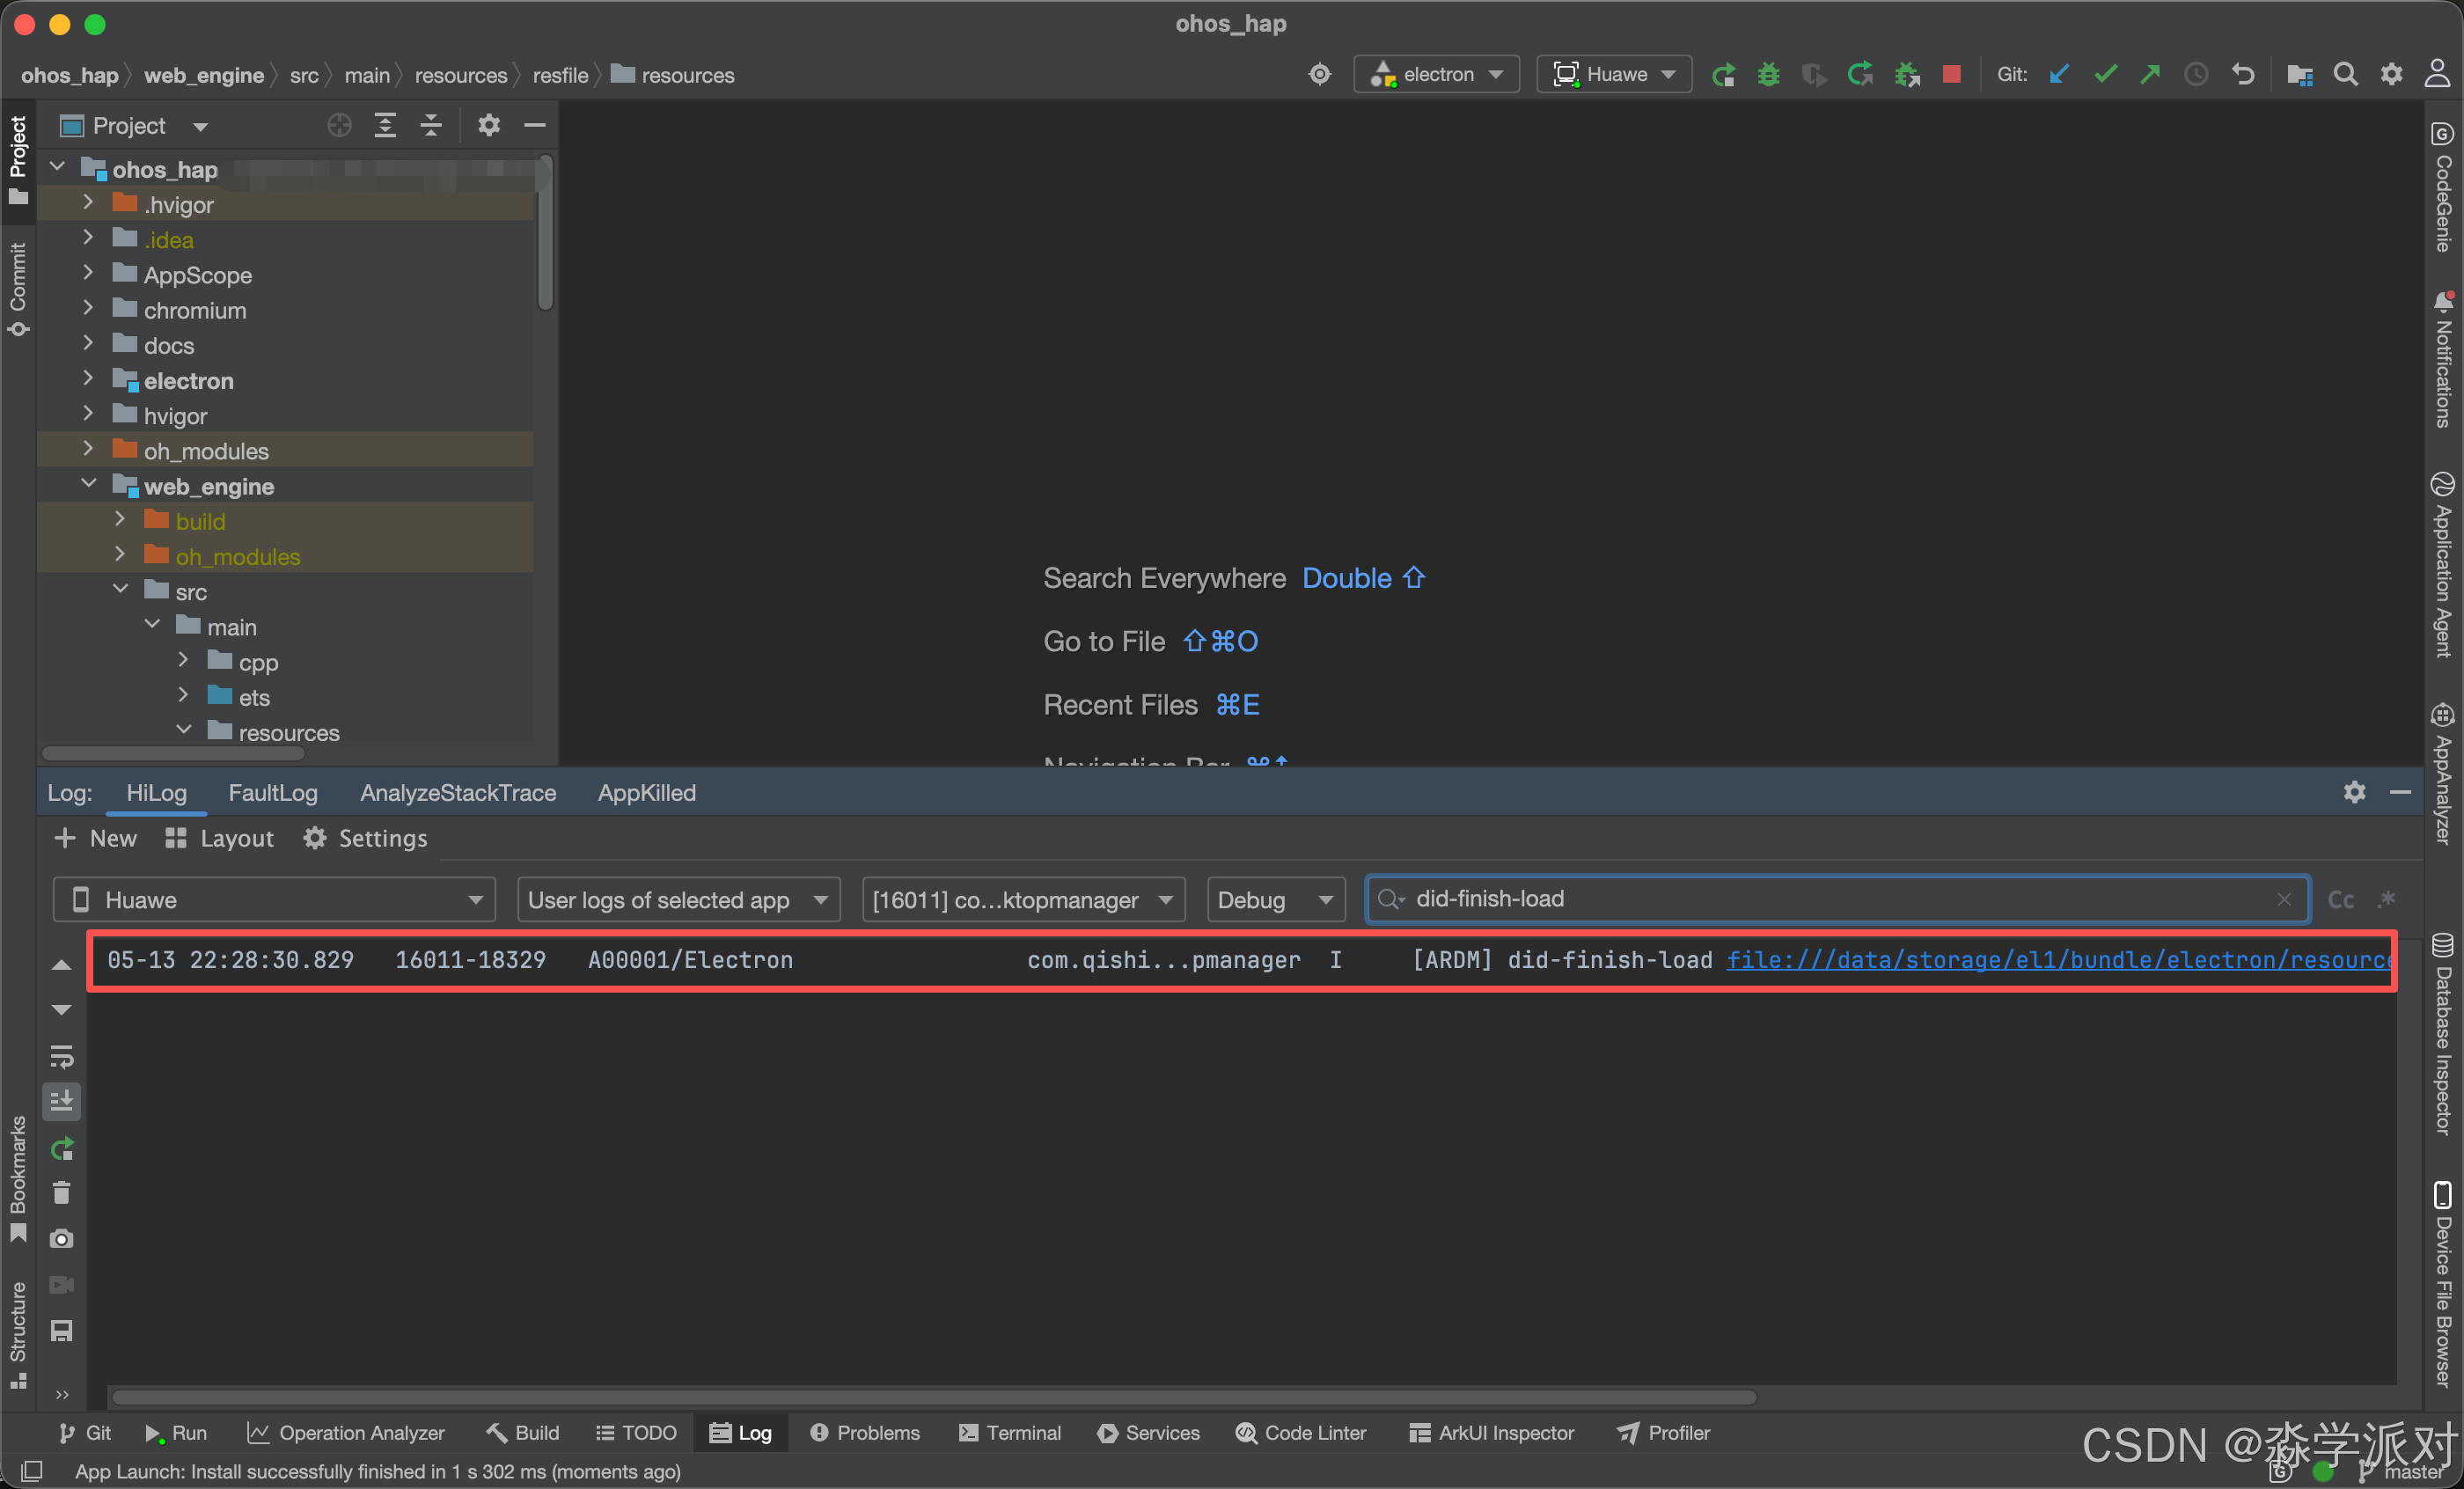Image resolution: width=2464 pixels, height=1489 pixels.
Task: Collapse the web_engine module
Action: pyautogui.click(x=88, y=485)
